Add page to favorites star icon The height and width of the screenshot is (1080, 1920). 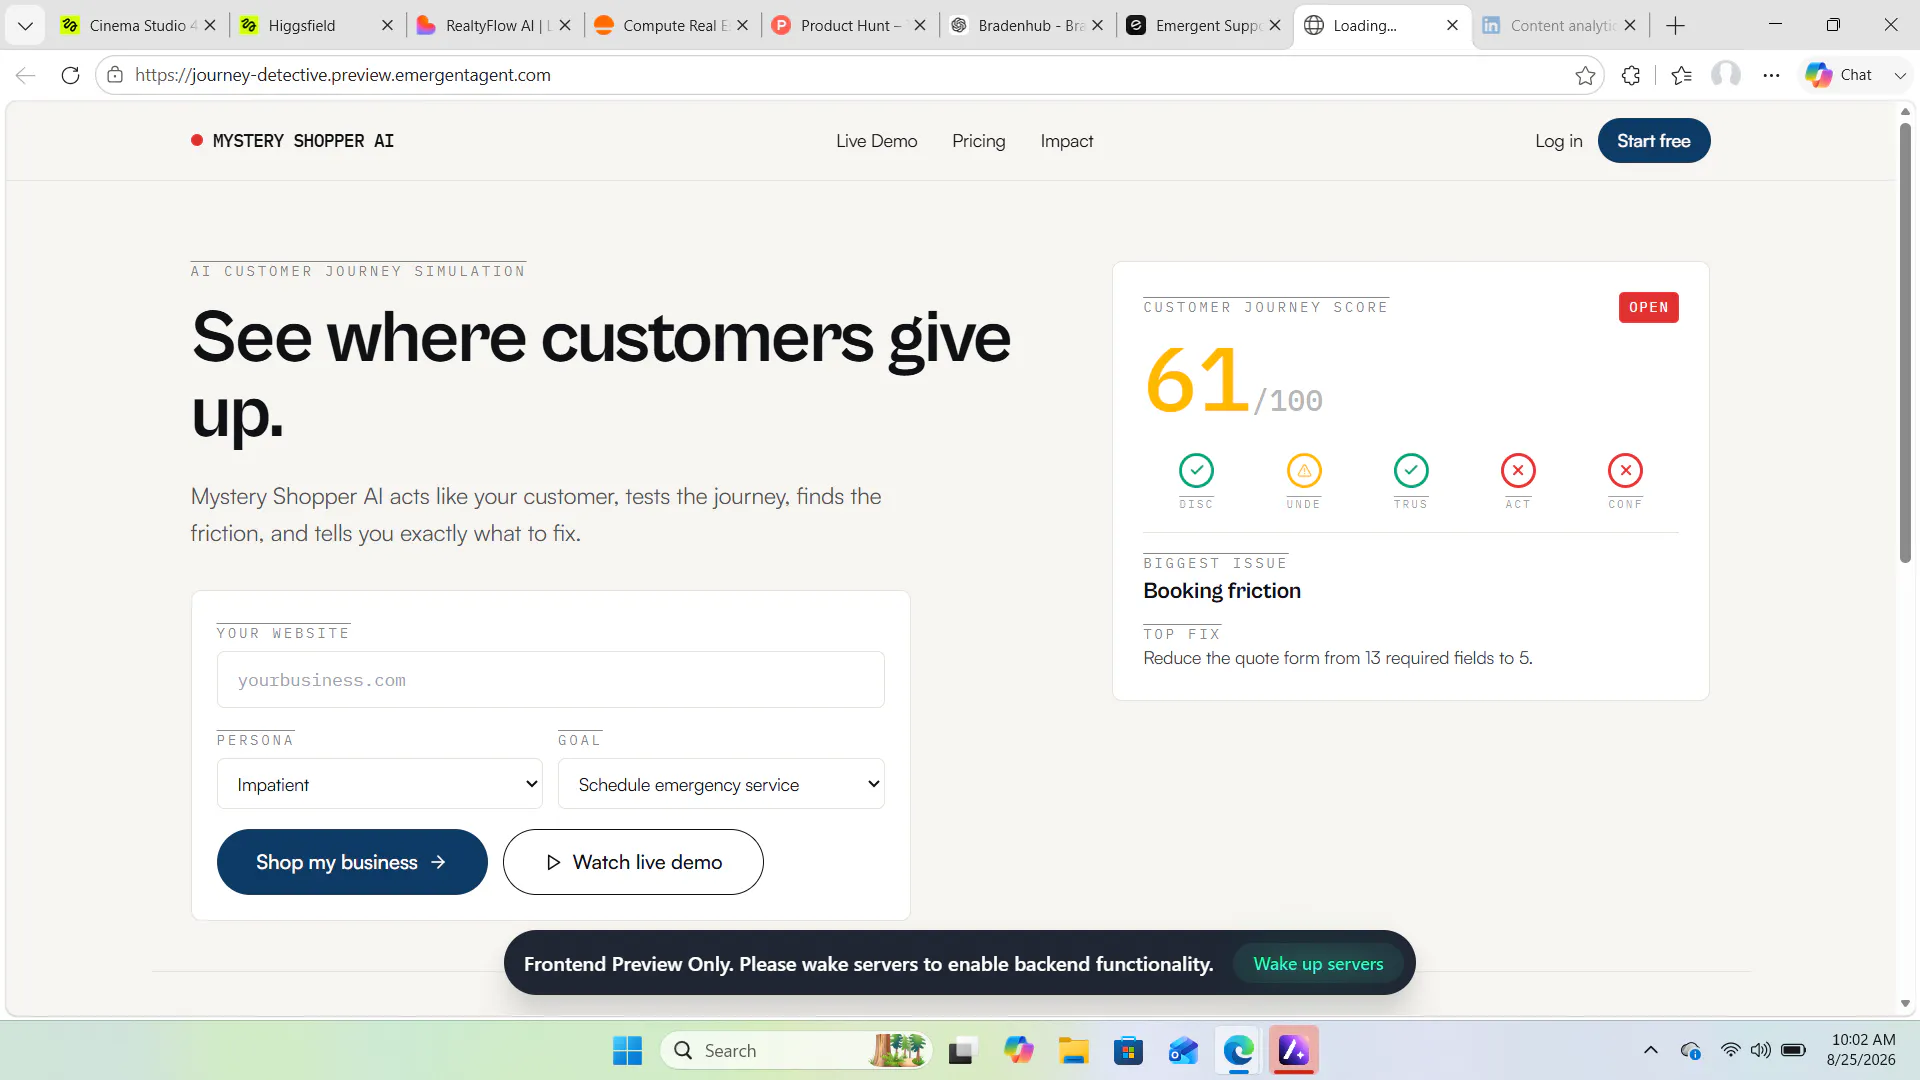click(x=1585, y=75)
